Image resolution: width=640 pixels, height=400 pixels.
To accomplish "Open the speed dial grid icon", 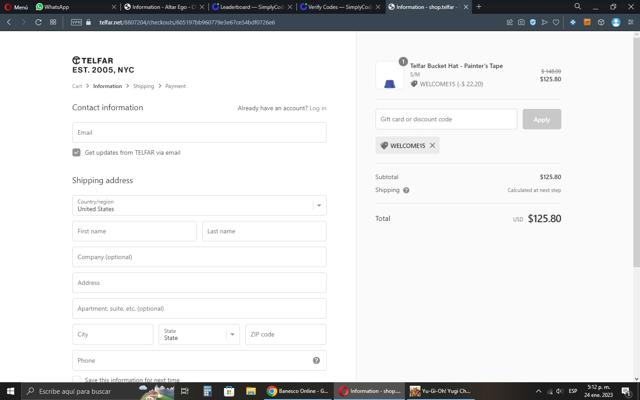I will 53,22.
